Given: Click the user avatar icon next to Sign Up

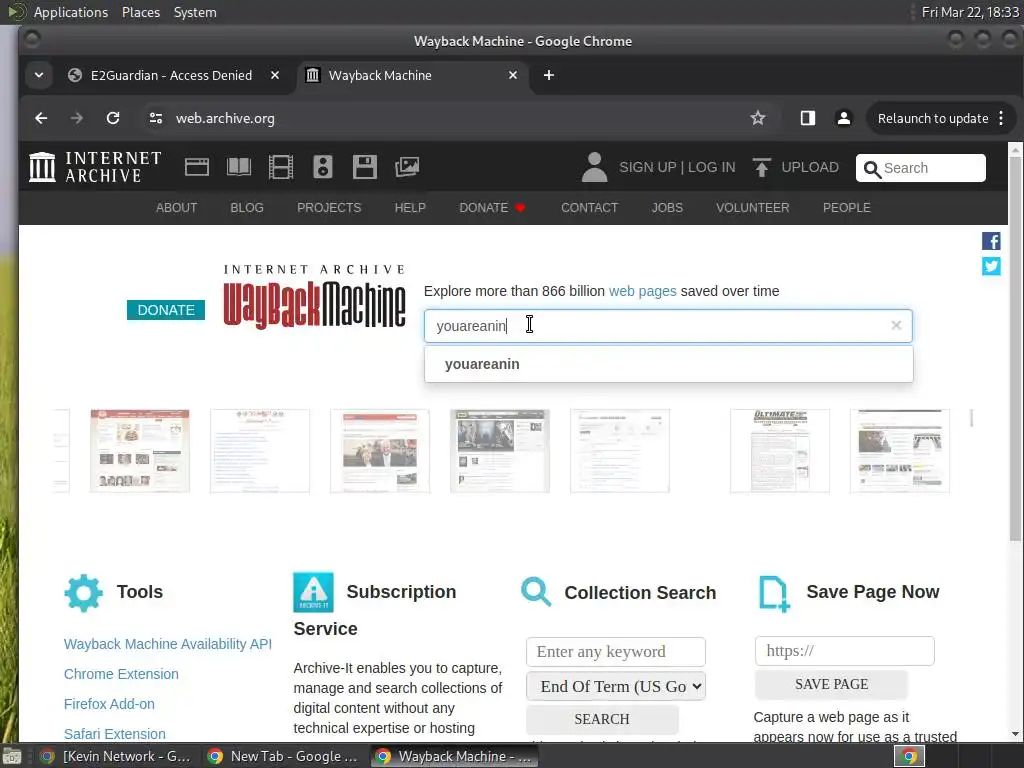Looking at the screenshot, I should point(594,167).
